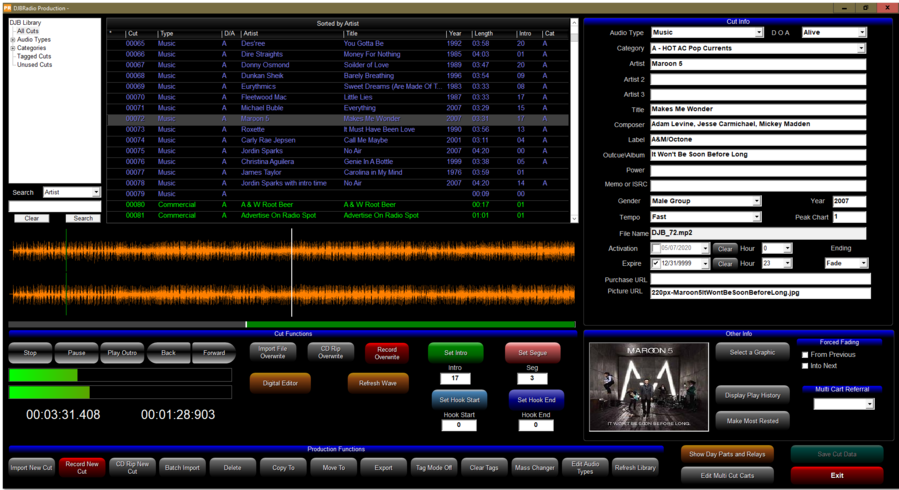Open the Digital Editor
Screen dimensions: 899x490
pos(280,383)
